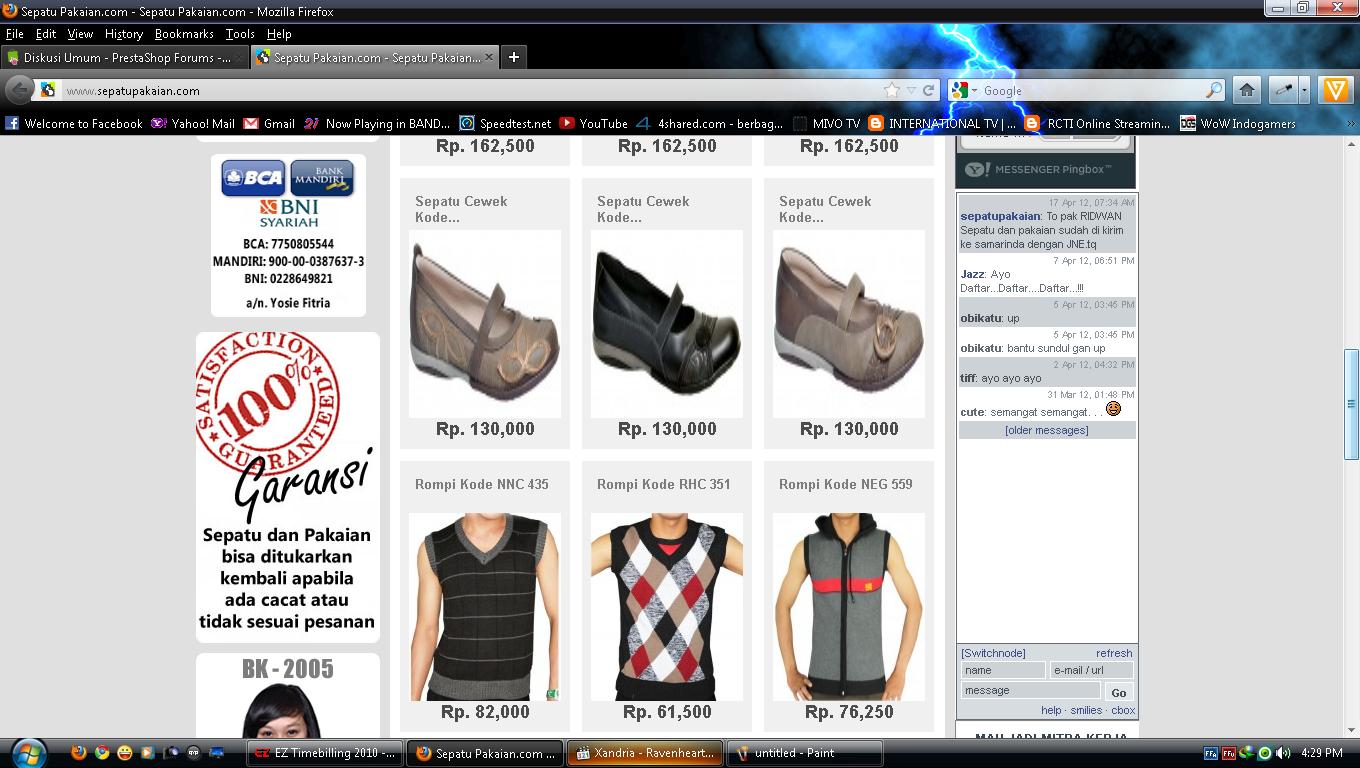This screenshot has height=768, width=1360.
Task: Open the address bar history dropdown arrow
Action: click(910, 90)
